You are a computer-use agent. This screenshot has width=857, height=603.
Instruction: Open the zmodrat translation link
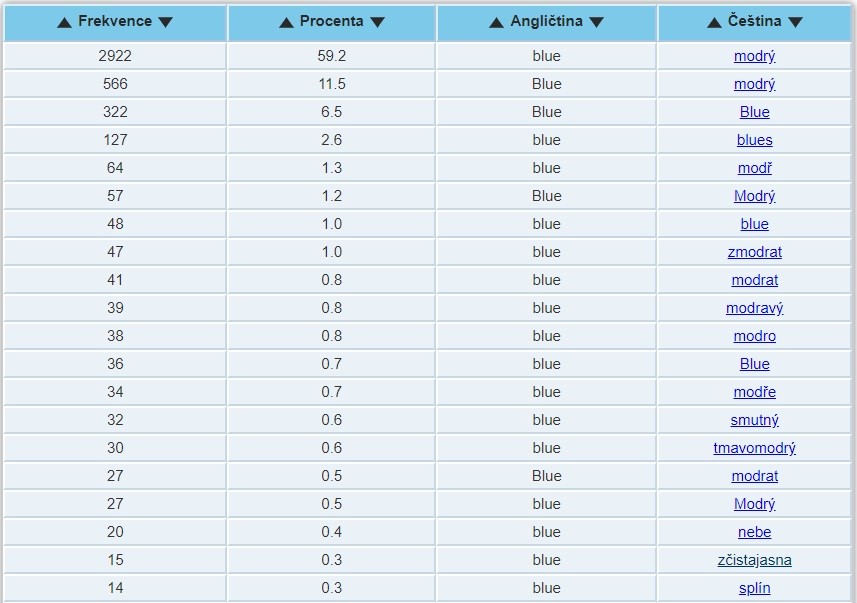[x=754, y=252]
